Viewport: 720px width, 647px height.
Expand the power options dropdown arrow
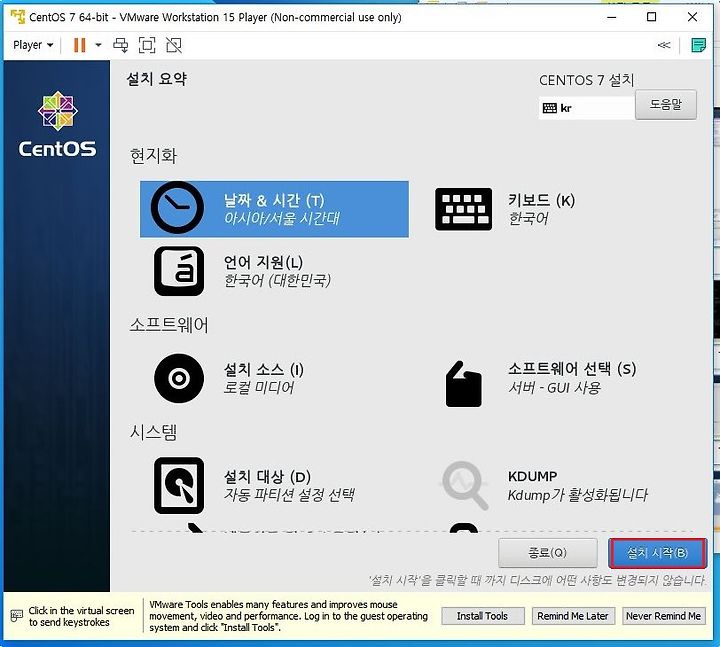pos(98,45)
